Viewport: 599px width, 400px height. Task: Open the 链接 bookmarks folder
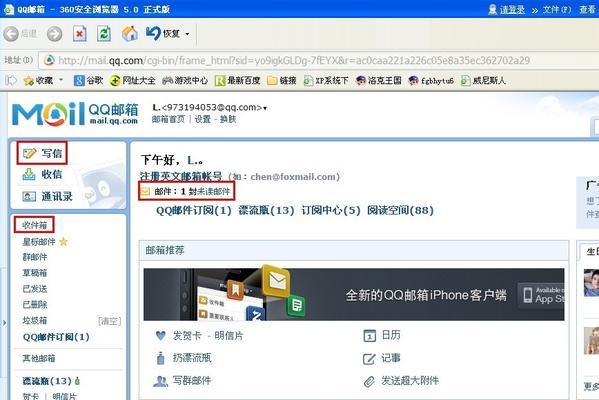(x=282, y=81)
